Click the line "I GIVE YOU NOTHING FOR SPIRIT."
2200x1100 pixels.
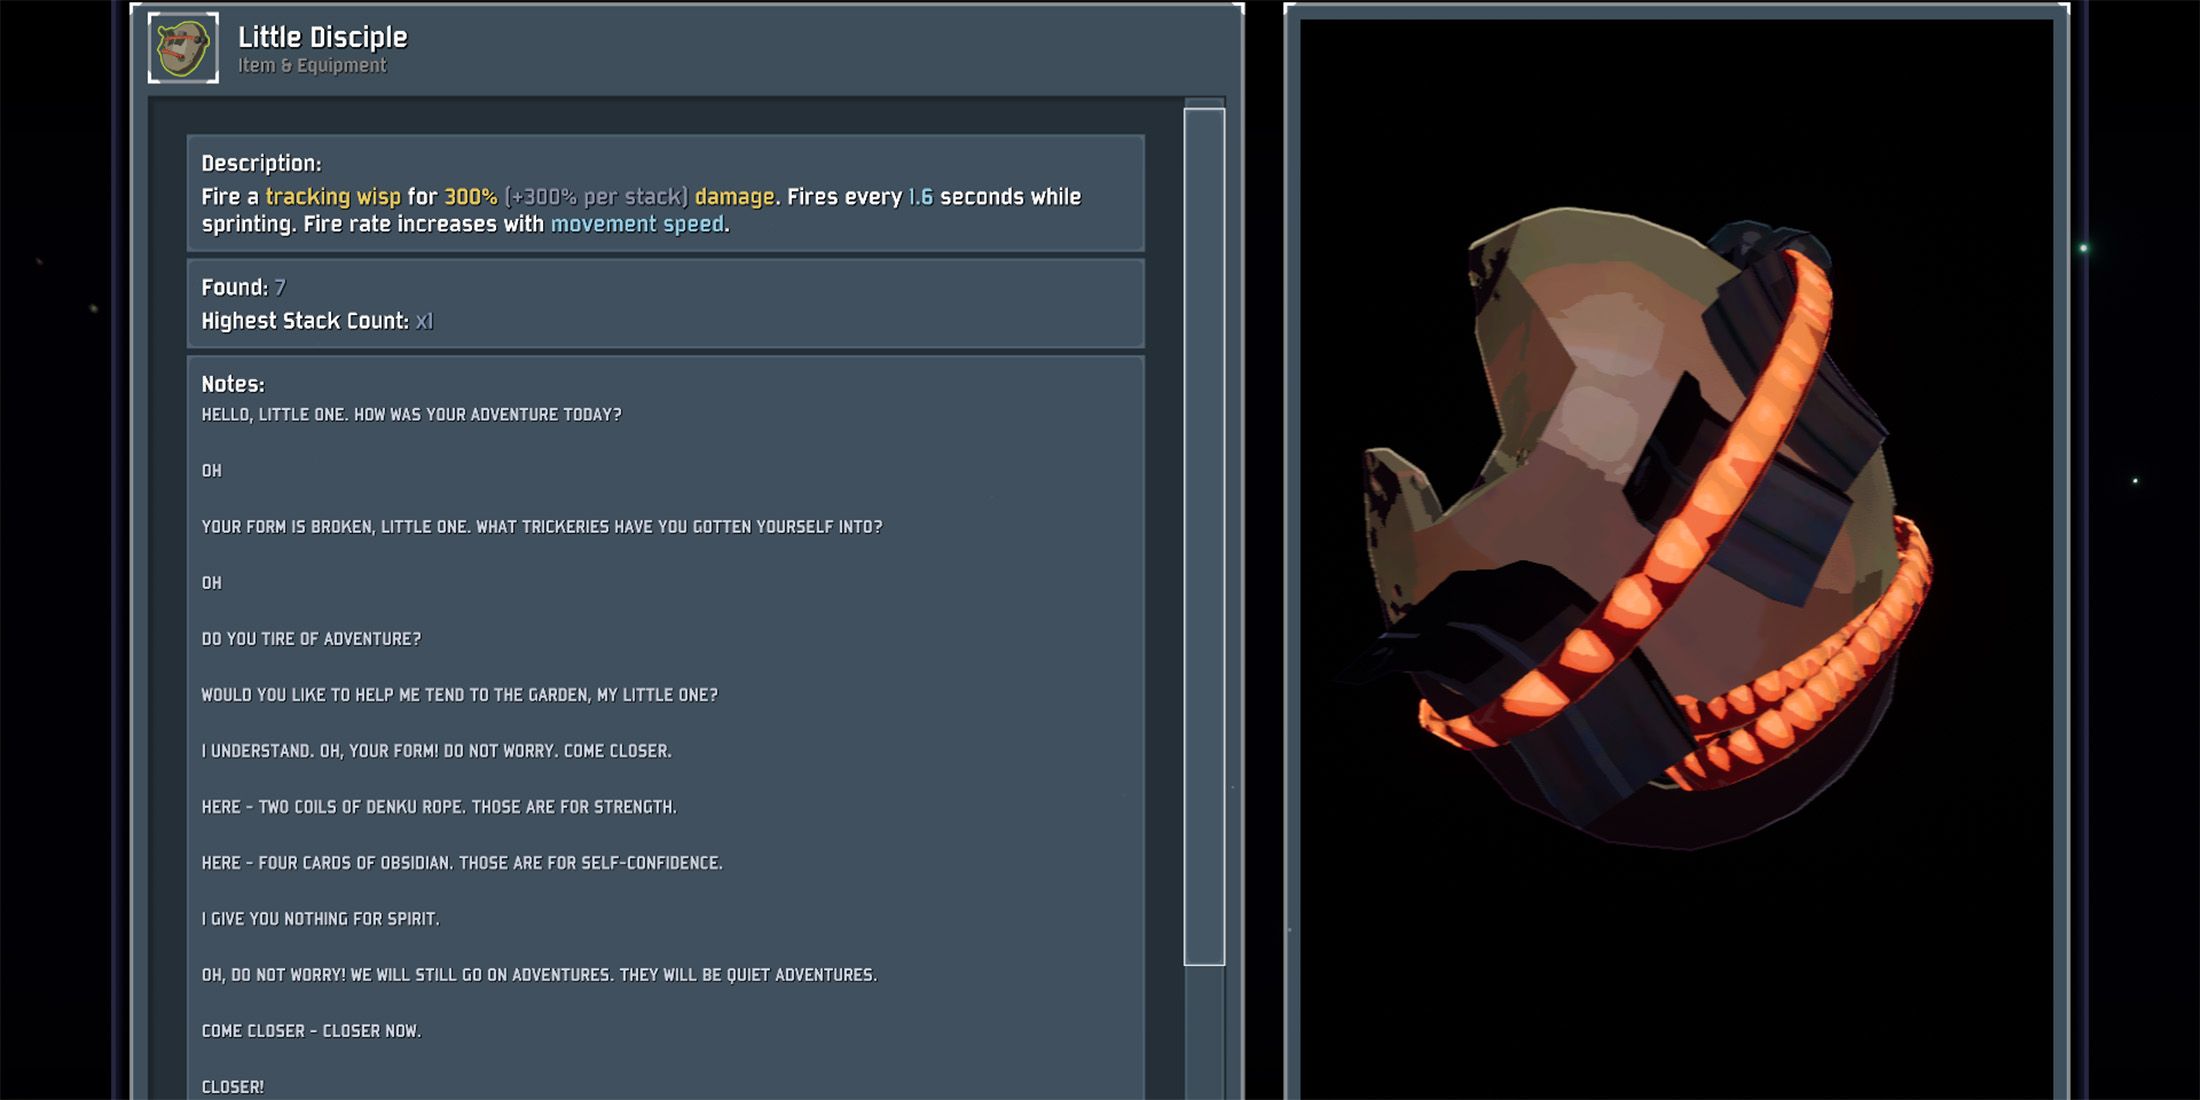pos(320,919)
